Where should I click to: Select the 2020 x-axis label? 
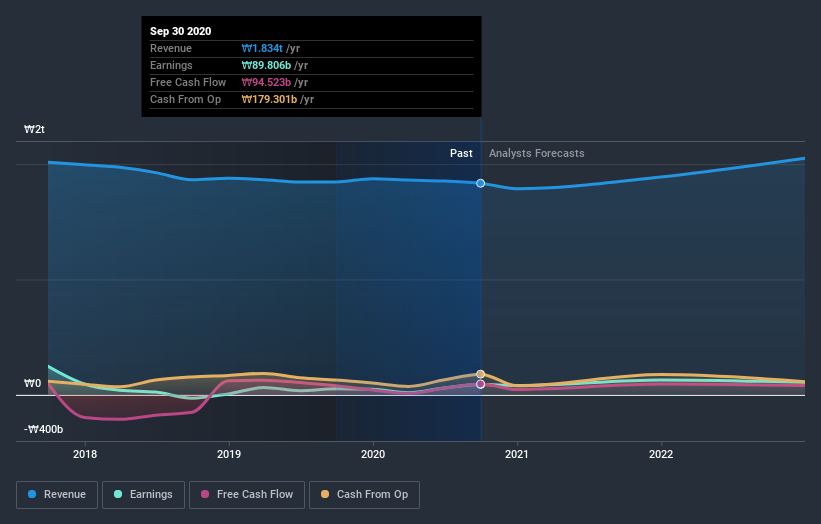(373, 454)
